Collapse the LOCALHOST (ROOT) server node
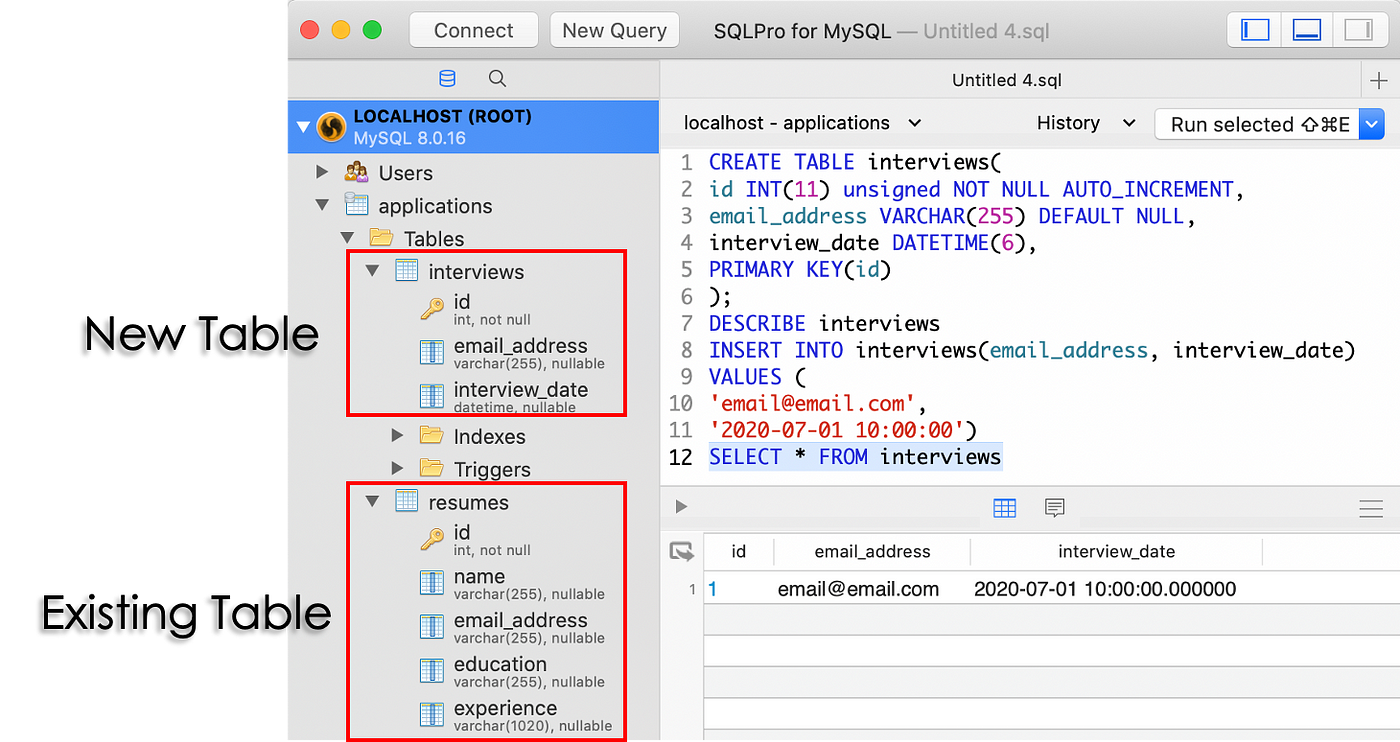The width and height of the screenshot is (1400, 742). [304, 127]
